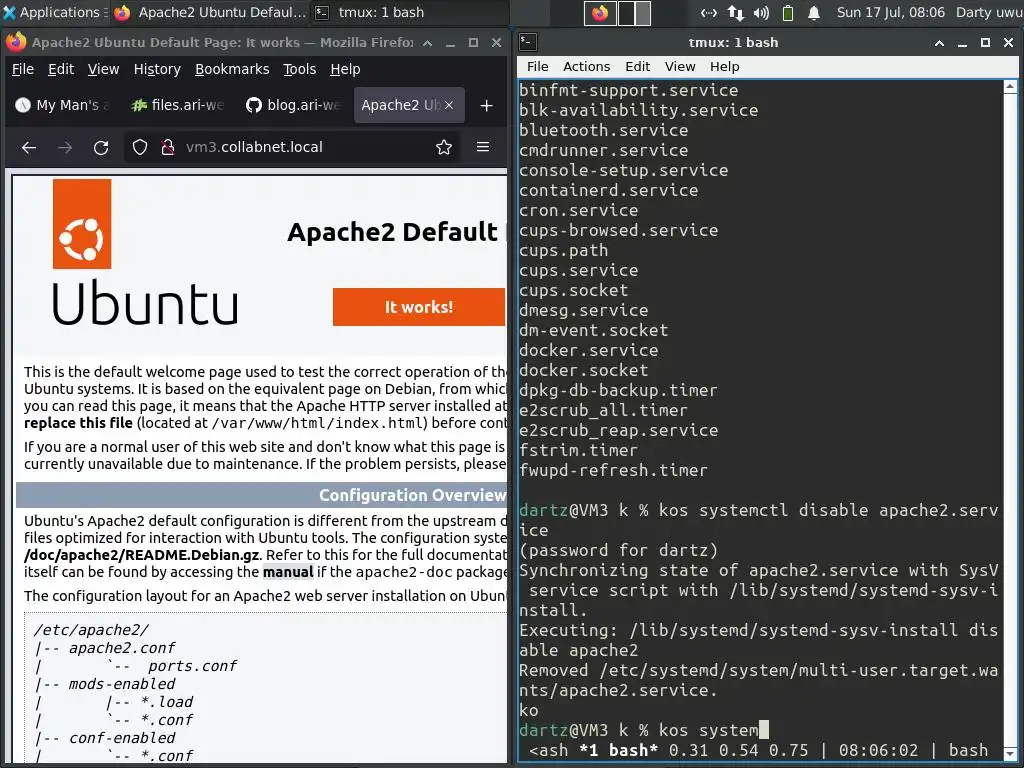Click the terminal window title icon
This screenshot has height=768, width=1024.
point(528,42)
